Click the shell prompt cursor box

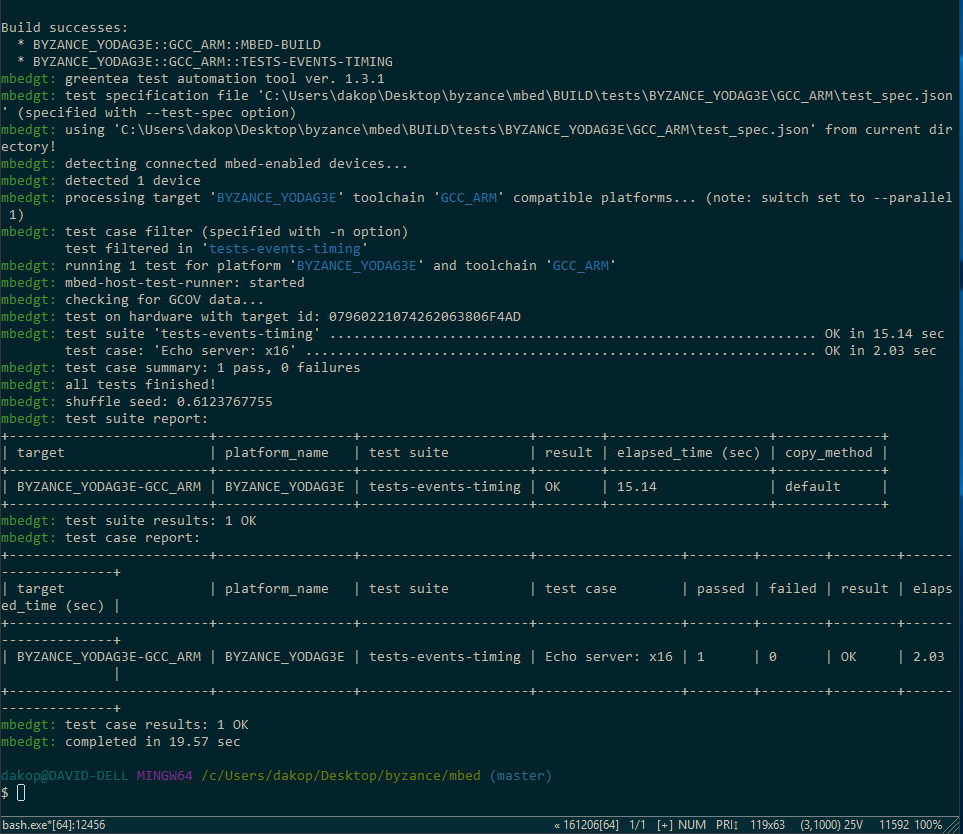(x=21, y=793)
